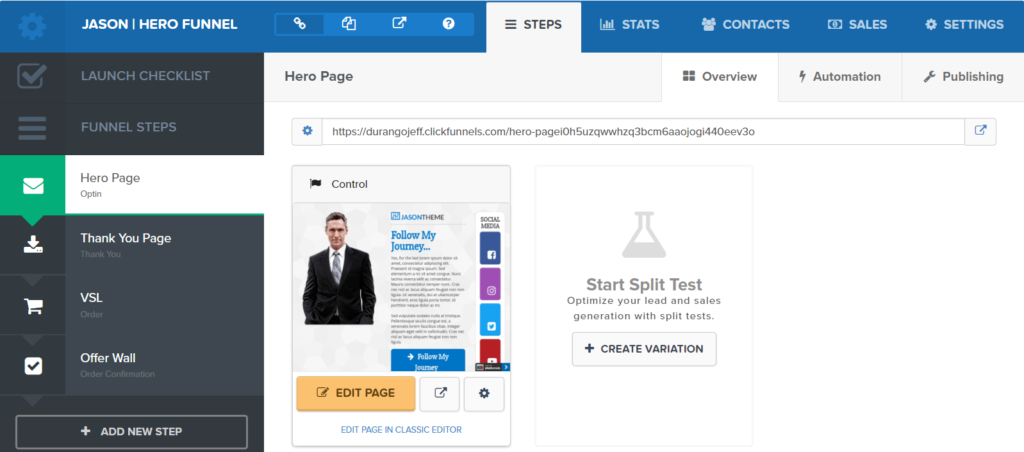The image size is (1024, 452).
Task: Switch to the Automation tab
Action: 840,77
